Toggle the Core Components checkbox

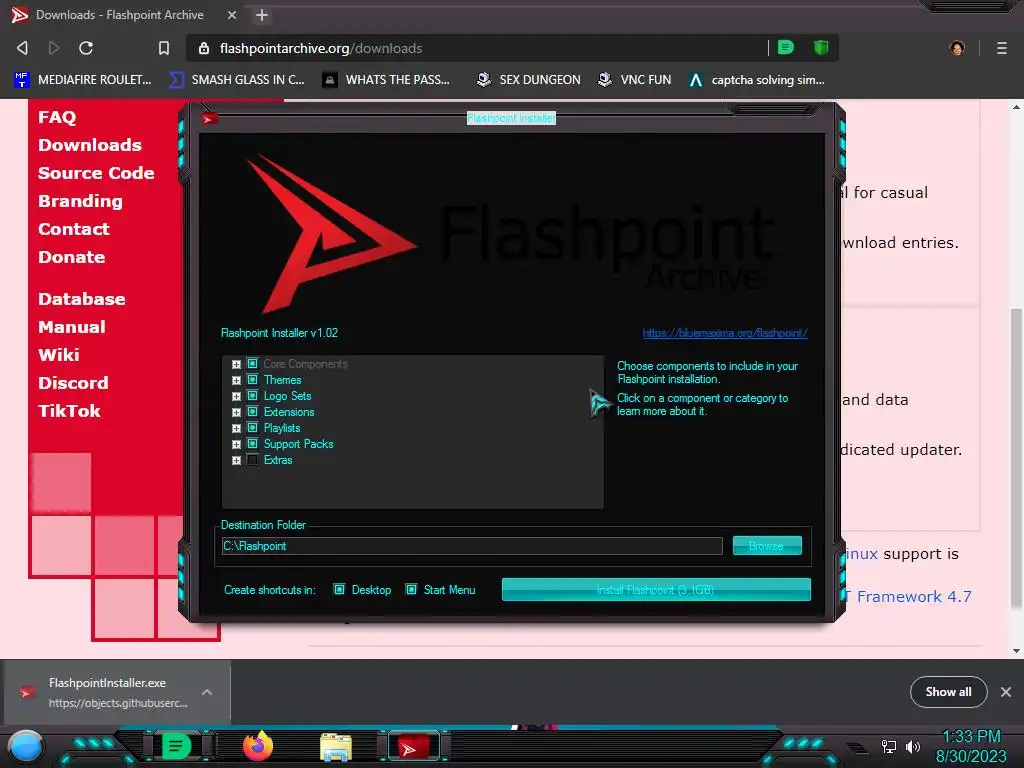252,364
